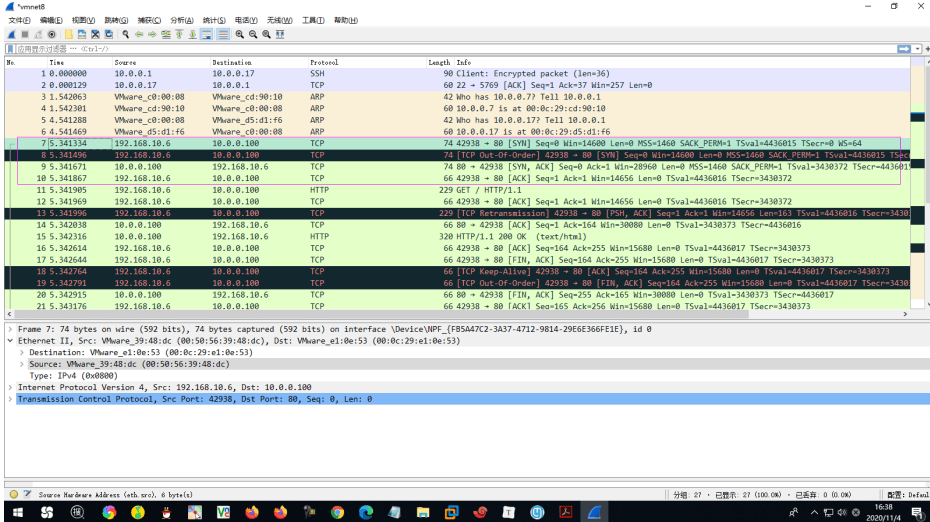
Task: Jump to the last packet
Action: coord(193,34)
